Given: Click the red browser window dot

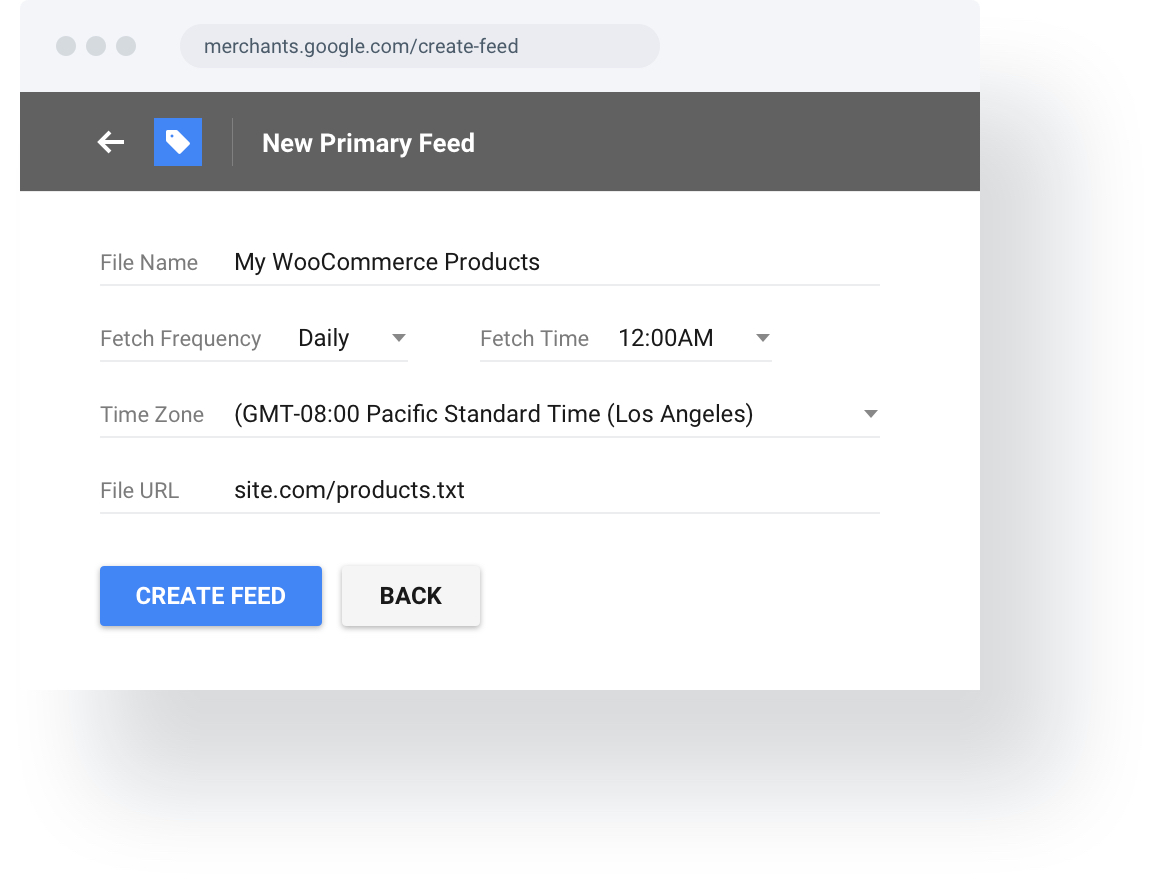Looking at the screenshot, I should coord(64,45).
